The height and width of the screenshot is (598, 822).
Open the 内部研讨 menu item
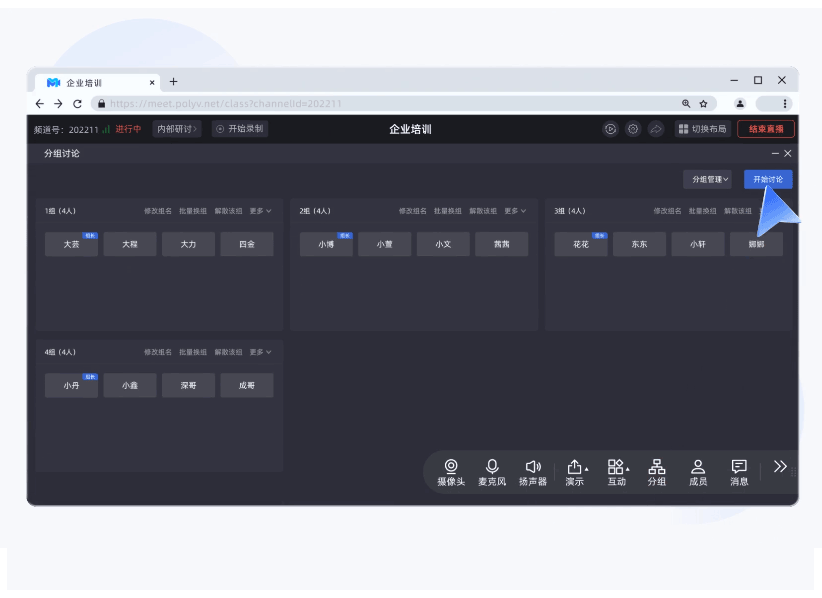point(175,128)
